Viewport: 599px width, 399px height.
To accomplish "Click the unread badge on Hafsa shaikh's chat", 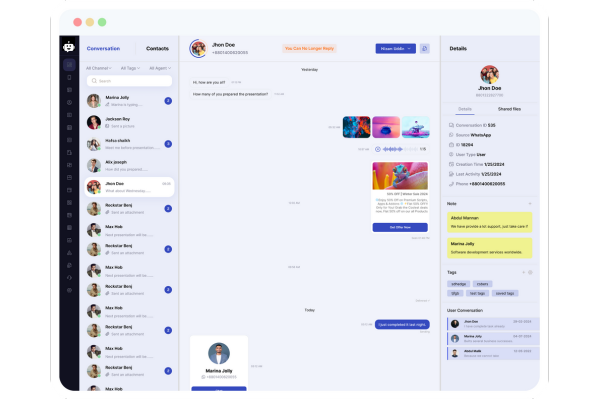I will coord(168,144).
